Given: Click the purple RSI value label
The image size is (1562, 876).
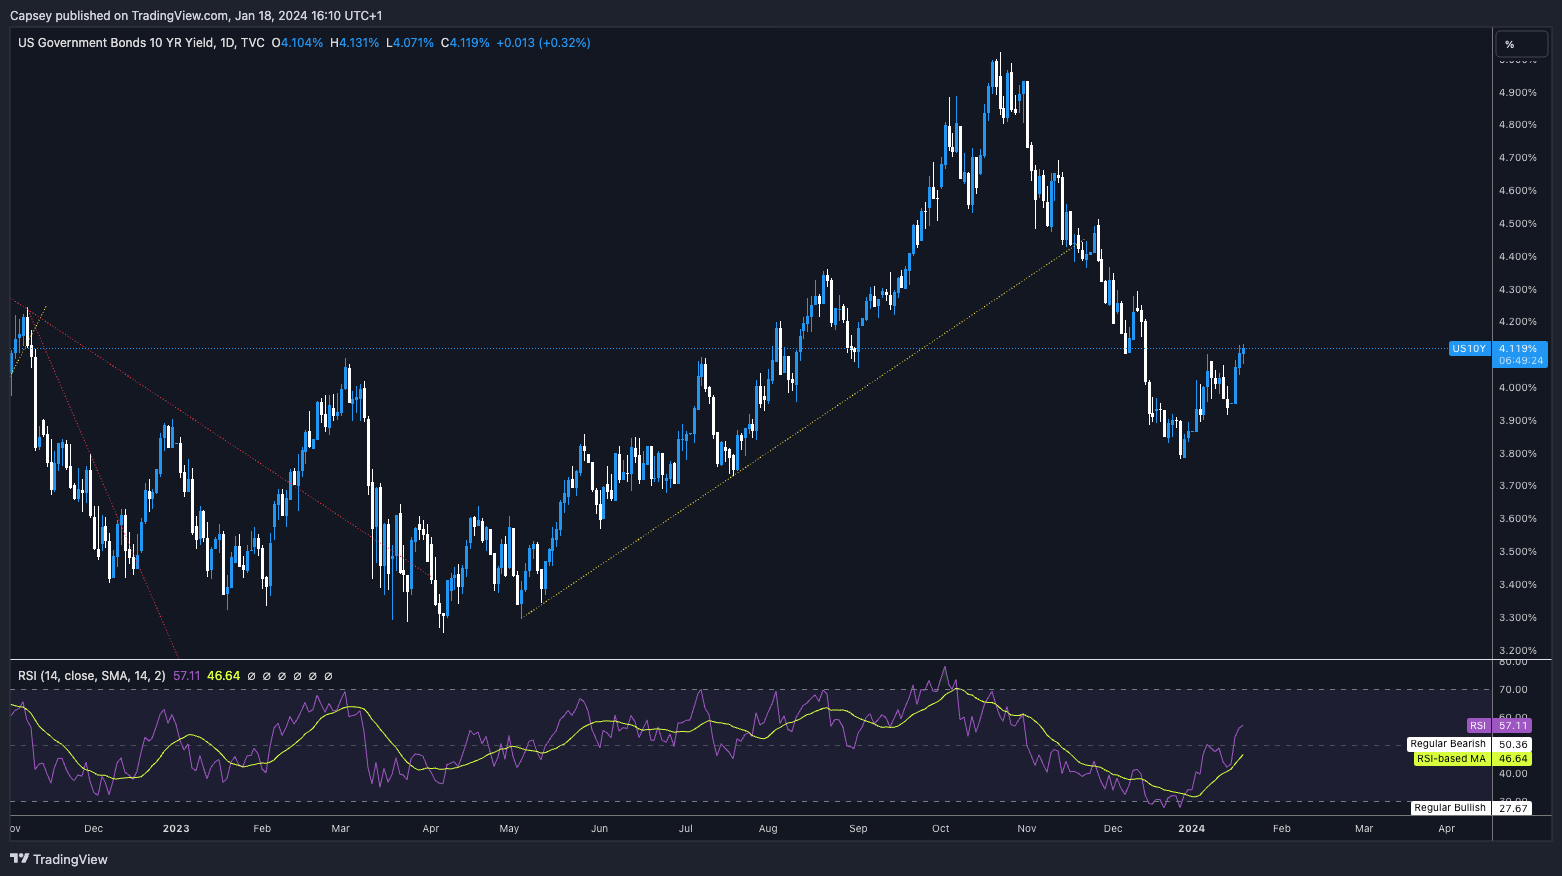Looking at the screenshot, I should click(1478, 726).
